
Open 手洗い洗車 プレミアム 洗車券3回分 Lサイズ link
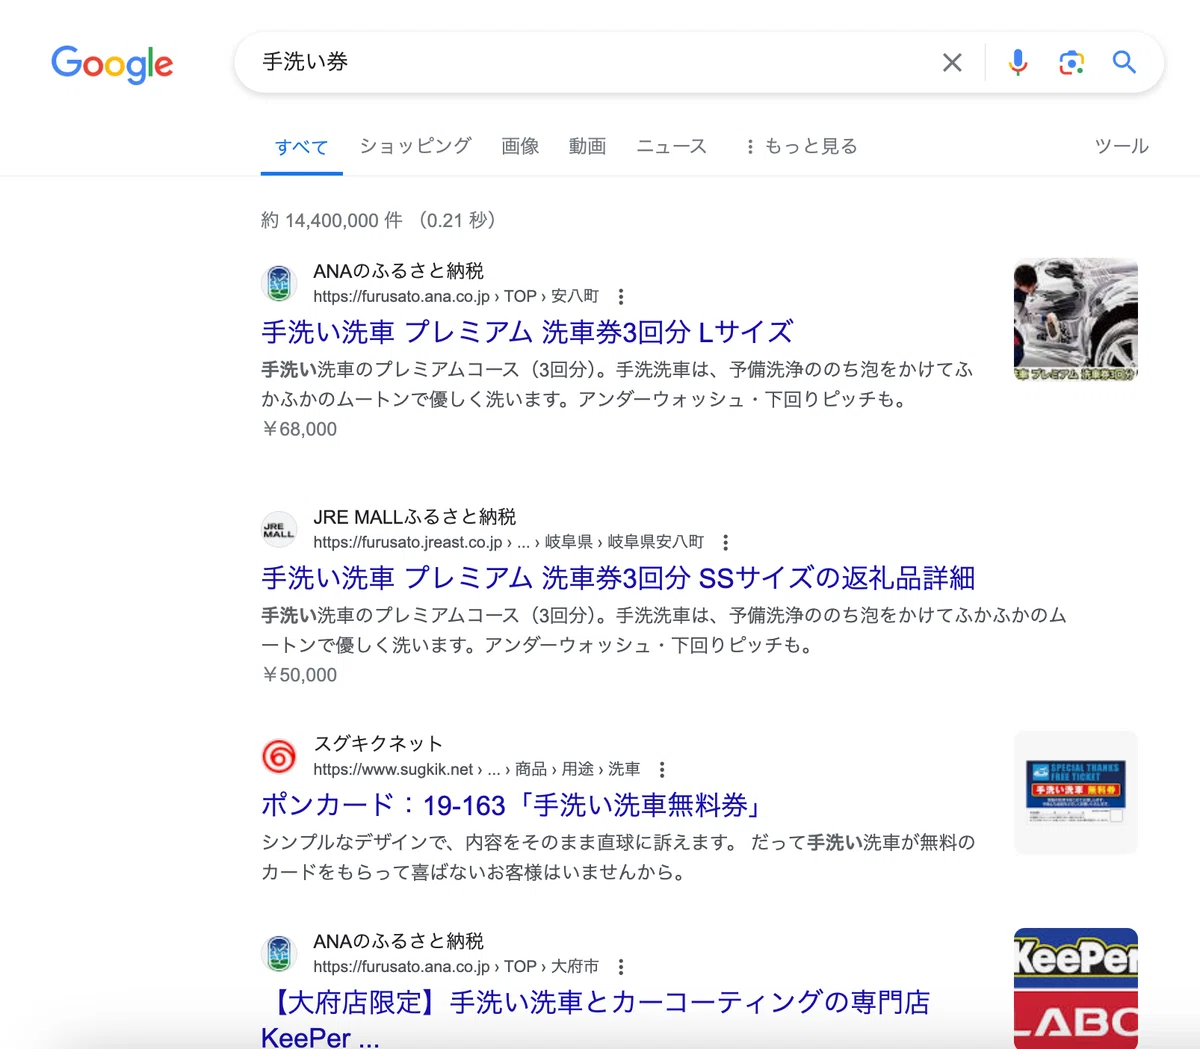tap(527, 332)
